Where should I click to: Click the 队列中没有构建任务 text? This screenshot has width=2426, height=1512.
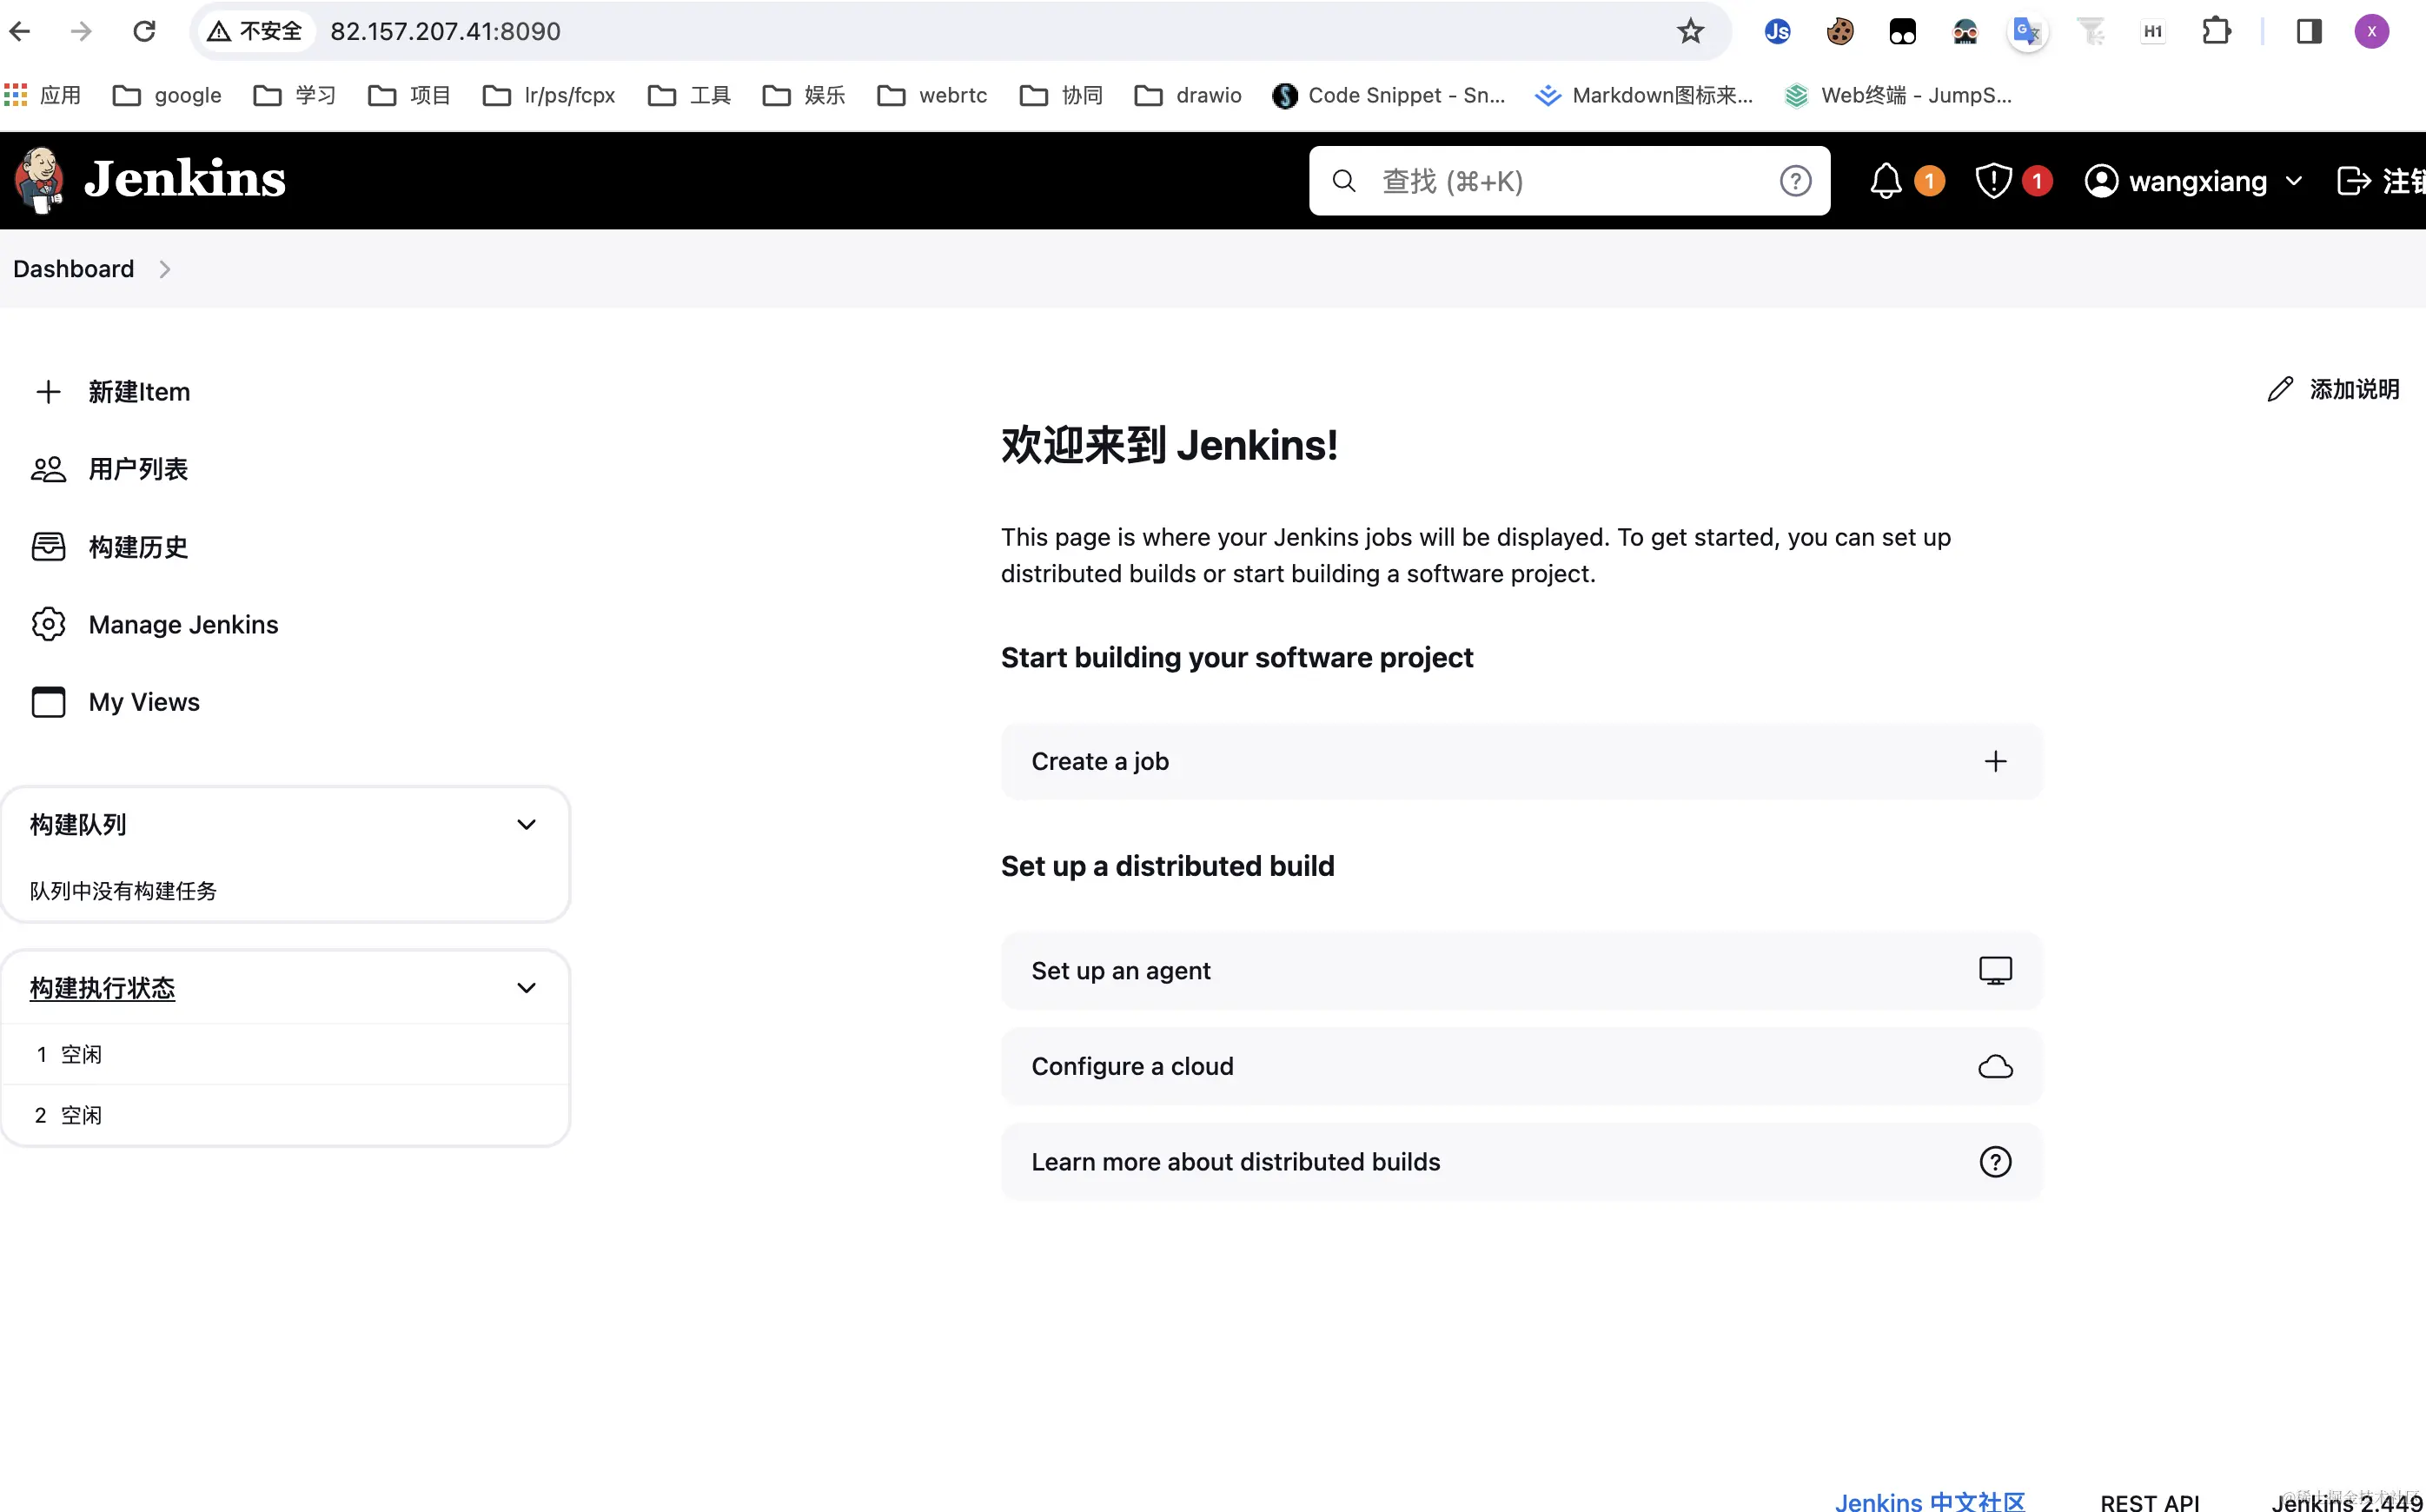[123, 890]
